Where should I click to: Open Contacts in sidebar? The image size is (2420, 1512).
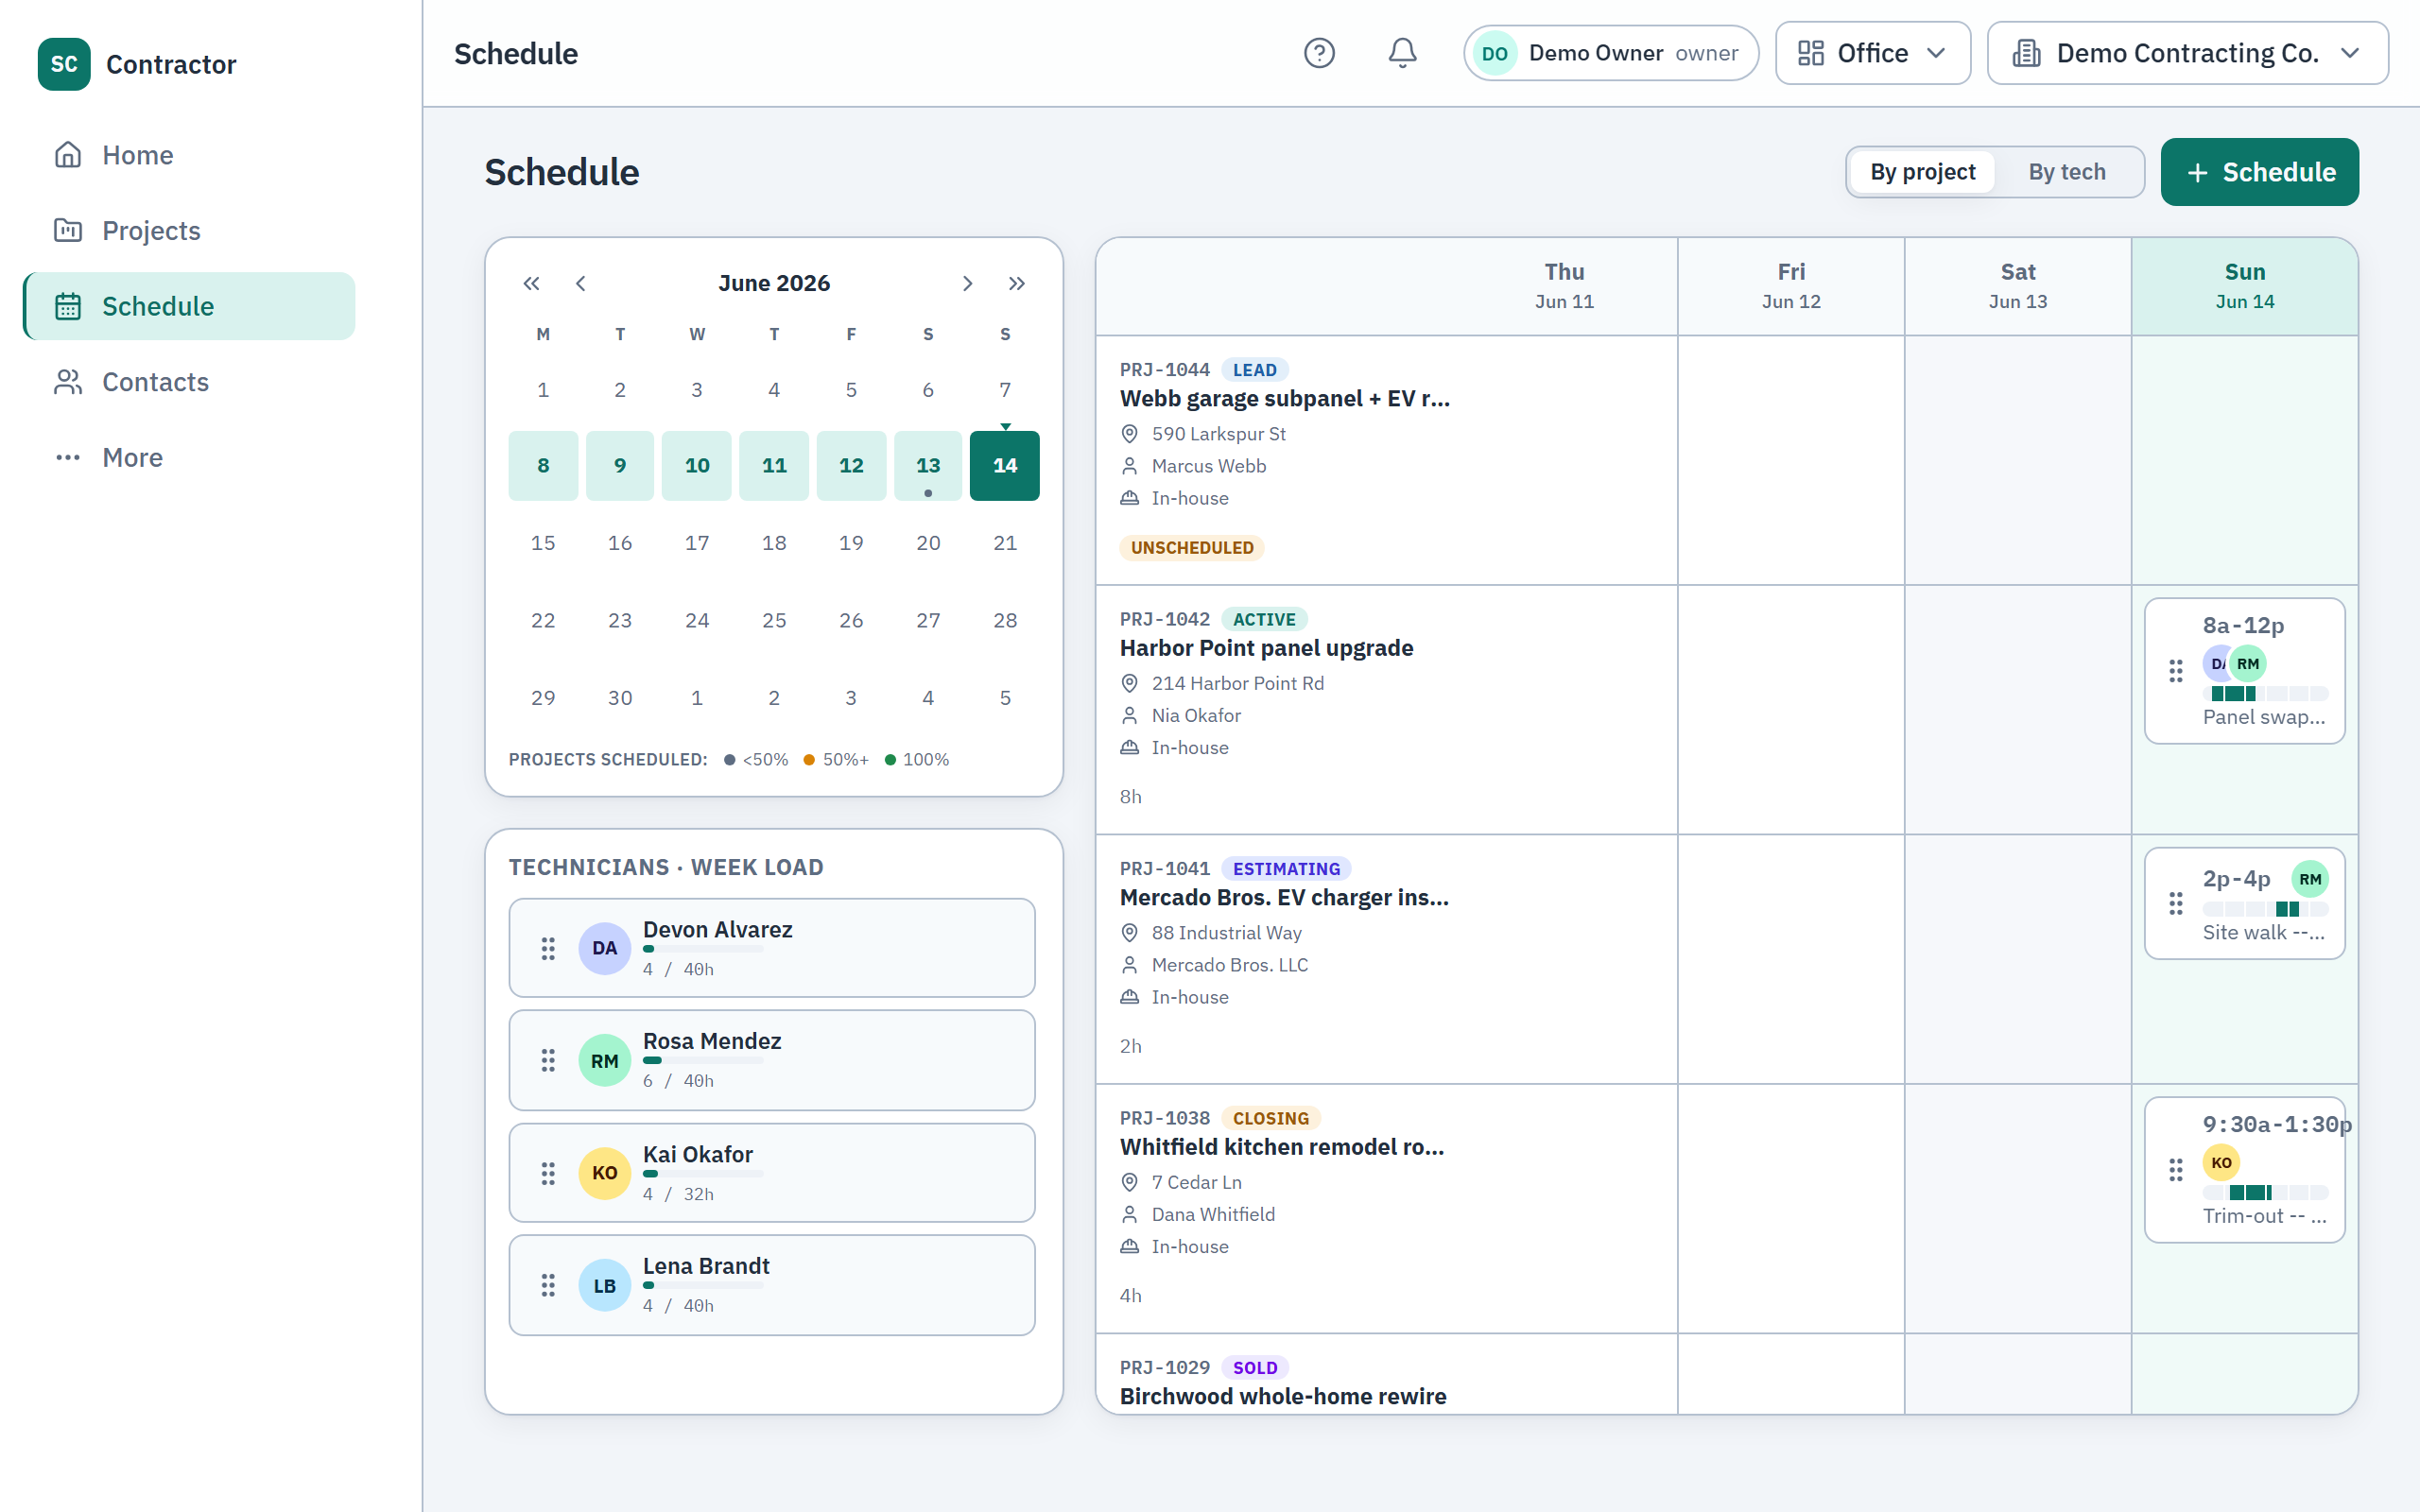[x=189, y=382]
